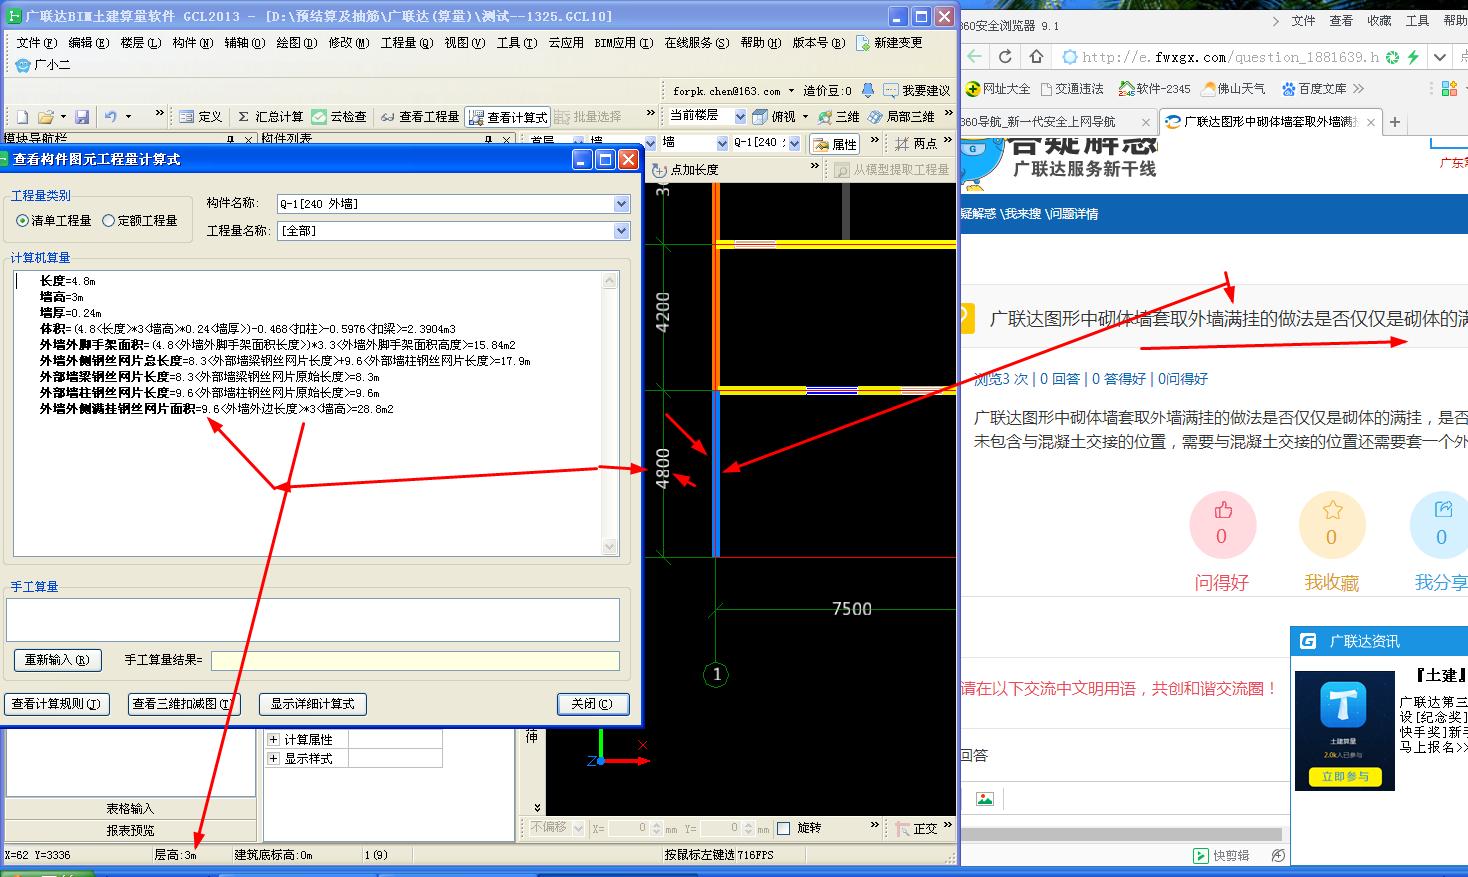Click scroll down arrow of calculation list
1468x877 pixels.
point(611,547)
